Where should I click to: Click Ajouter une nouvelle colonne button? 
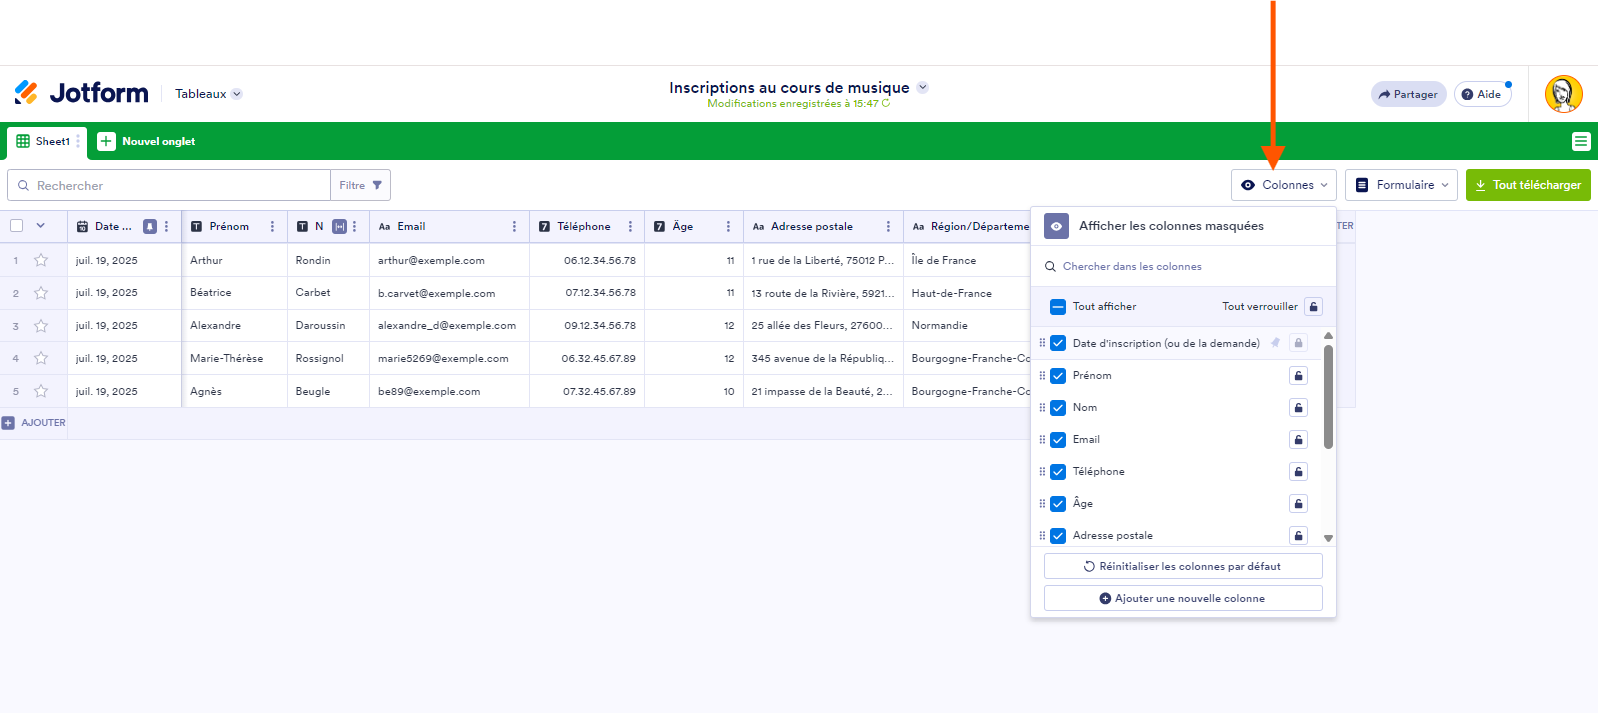(x=1183, y=598)
